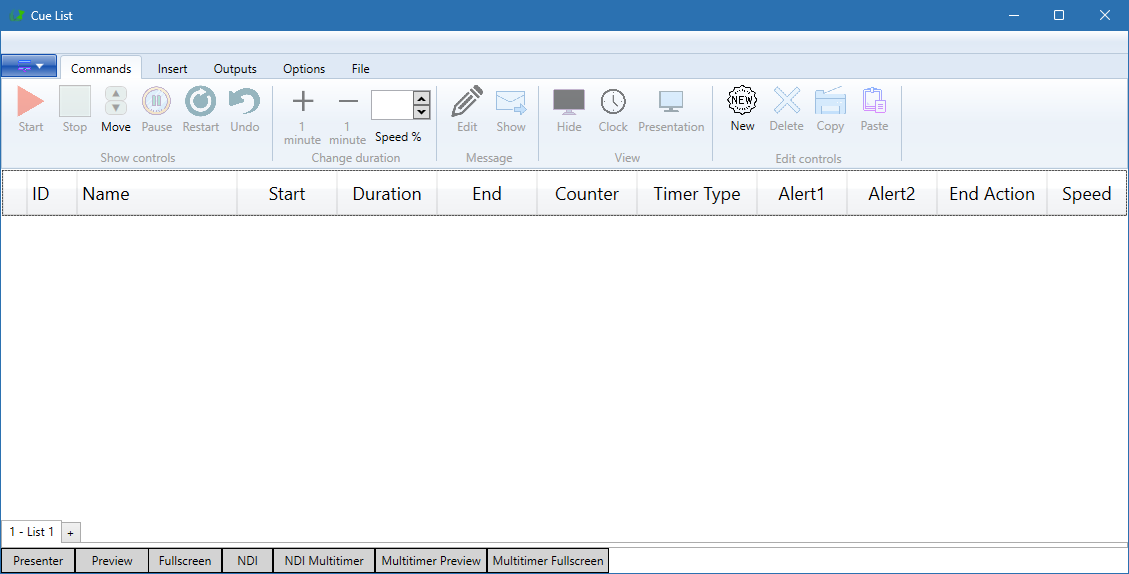
Task: Click the Alert1 column header
Action: point(801,193)
